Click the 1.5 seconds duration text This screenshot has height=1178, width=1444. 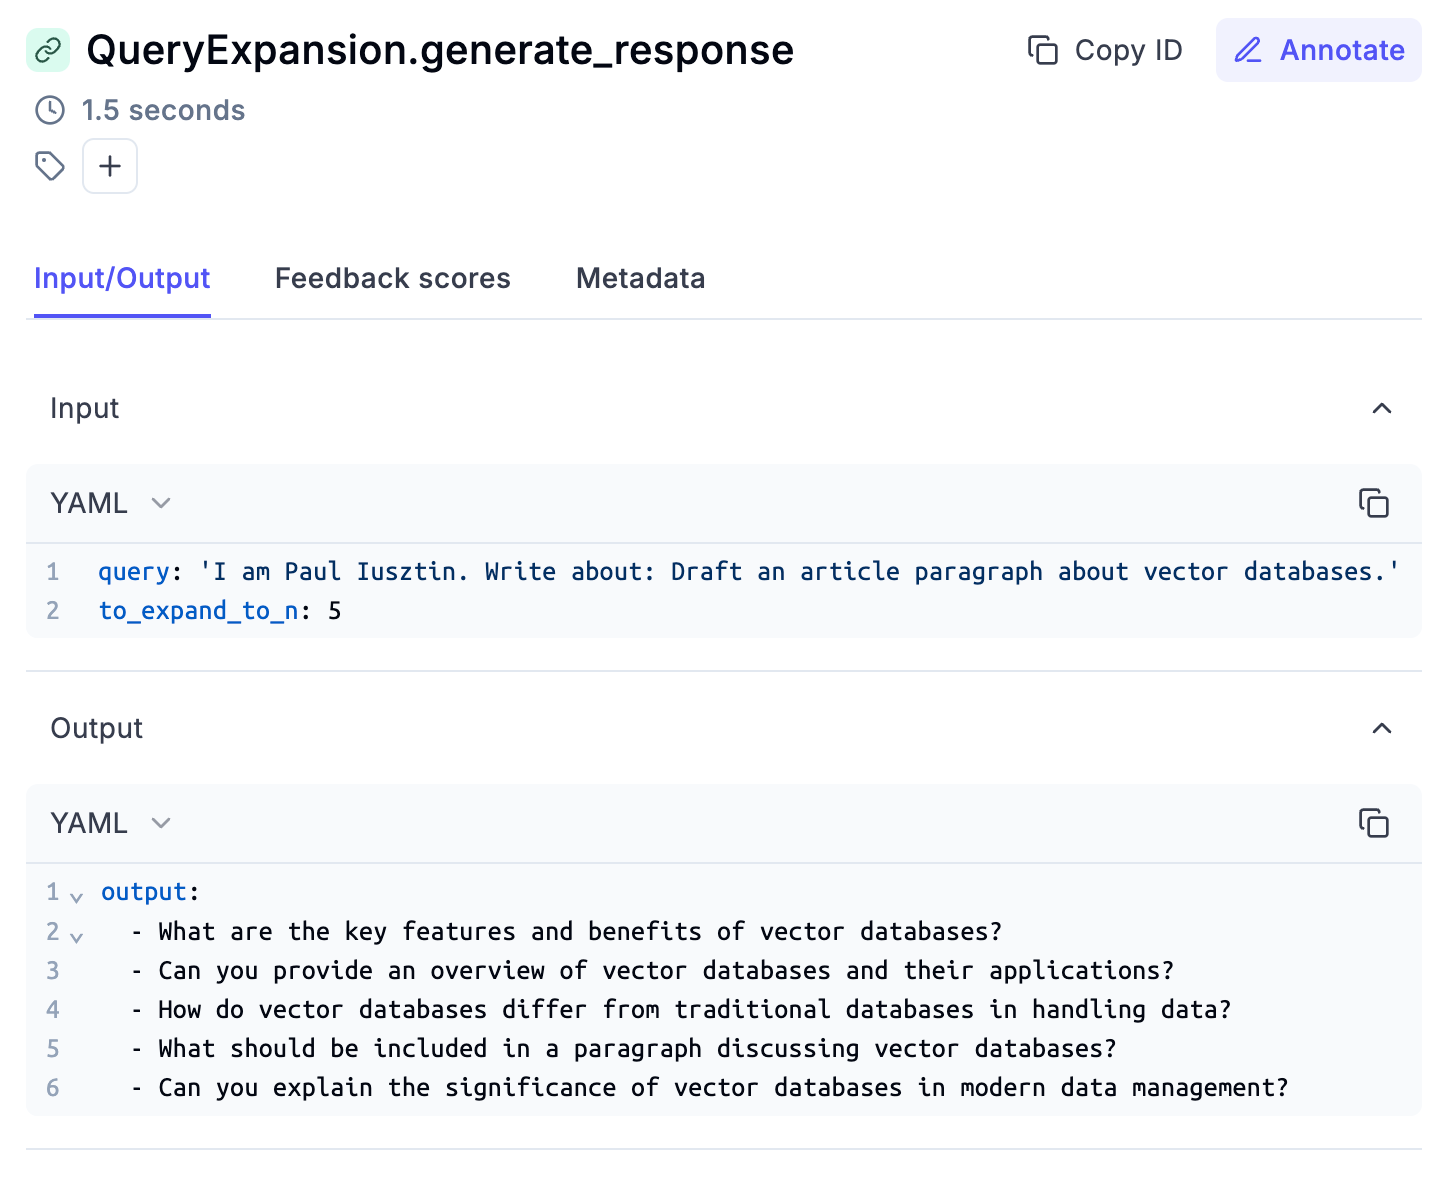163,110
